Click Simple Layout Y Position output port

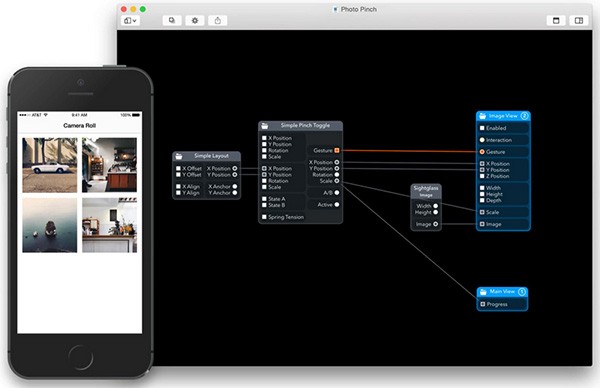click(235, 175)
